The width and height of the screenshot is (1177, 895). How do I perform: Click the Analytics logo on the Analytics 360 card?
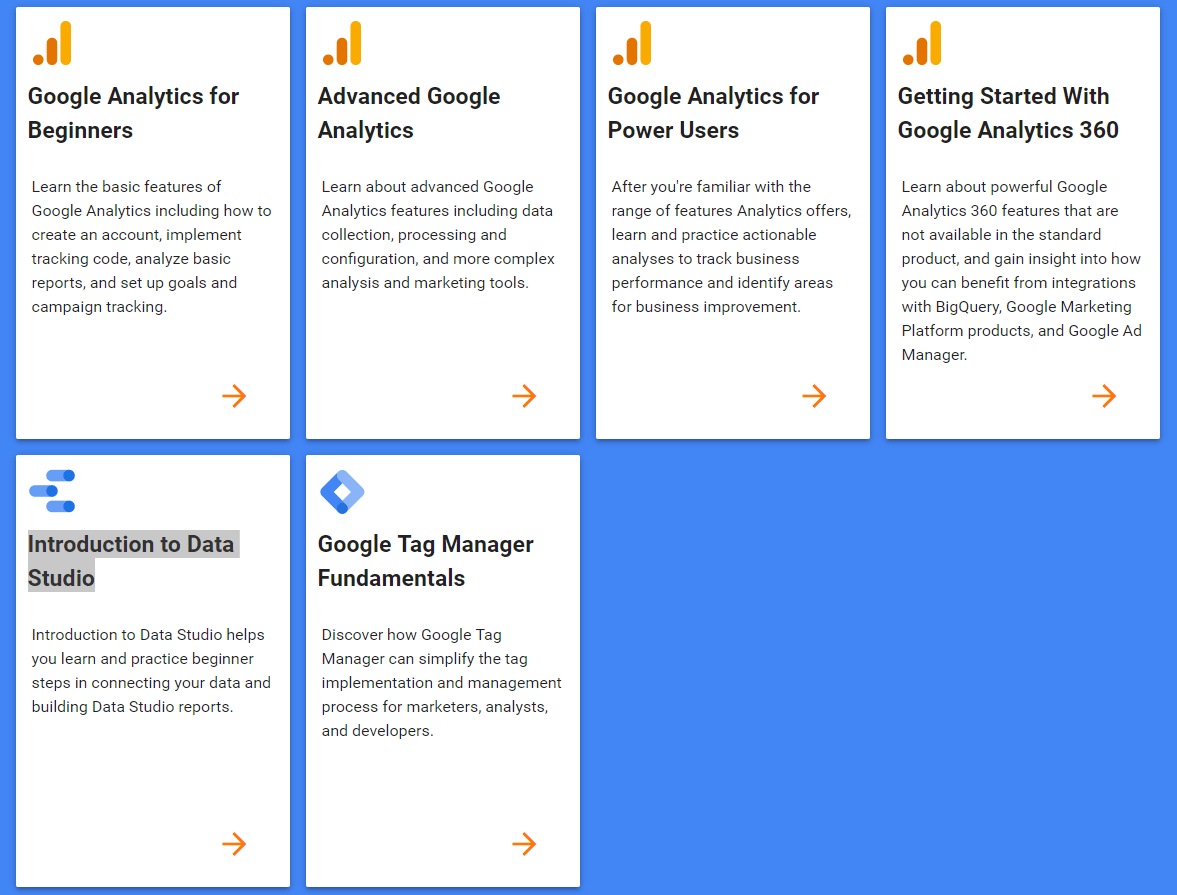click(x=922, y=44)
